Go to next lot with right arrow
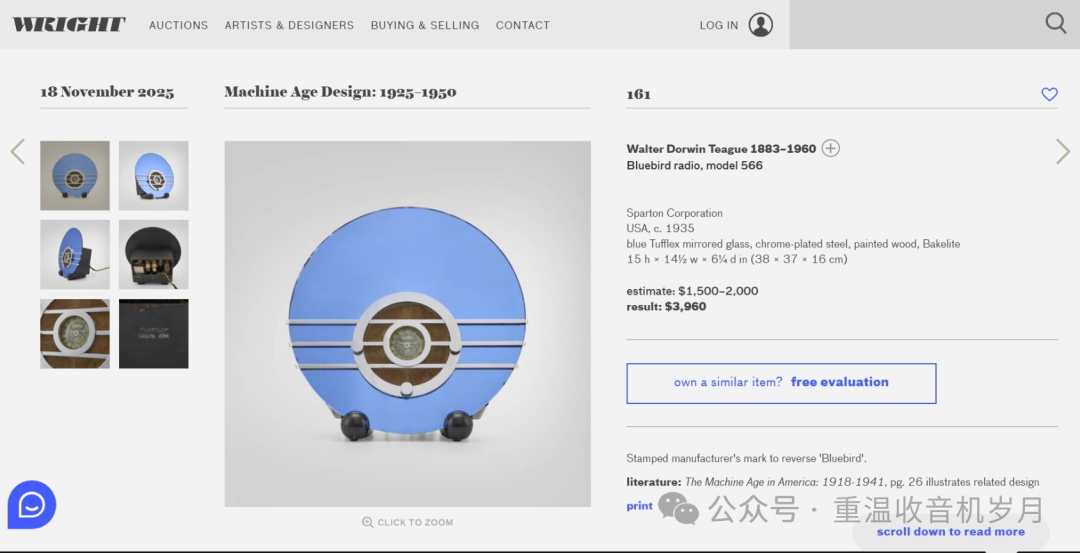 click(1062, 152)
